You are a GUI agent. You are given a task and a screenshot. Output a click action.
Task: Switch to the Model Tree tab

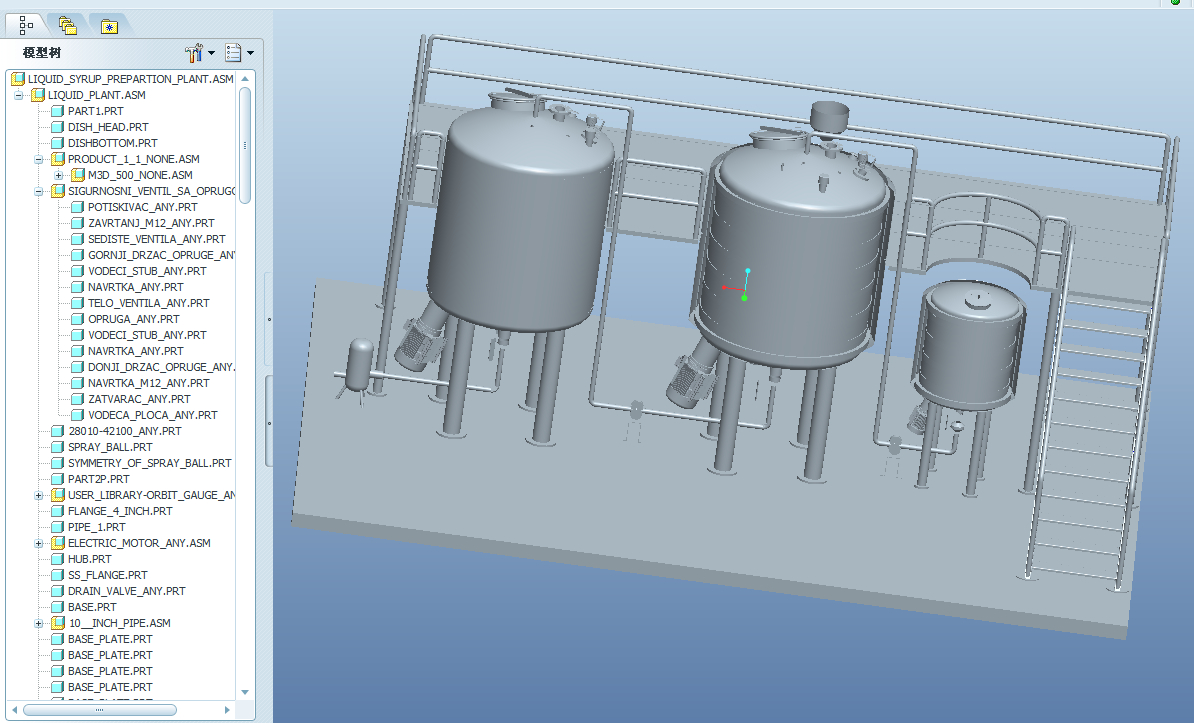[x=26, y=26]
